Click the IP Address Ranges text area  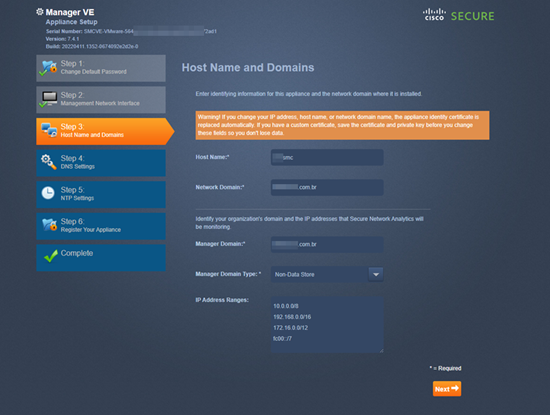tap(327, 324)
